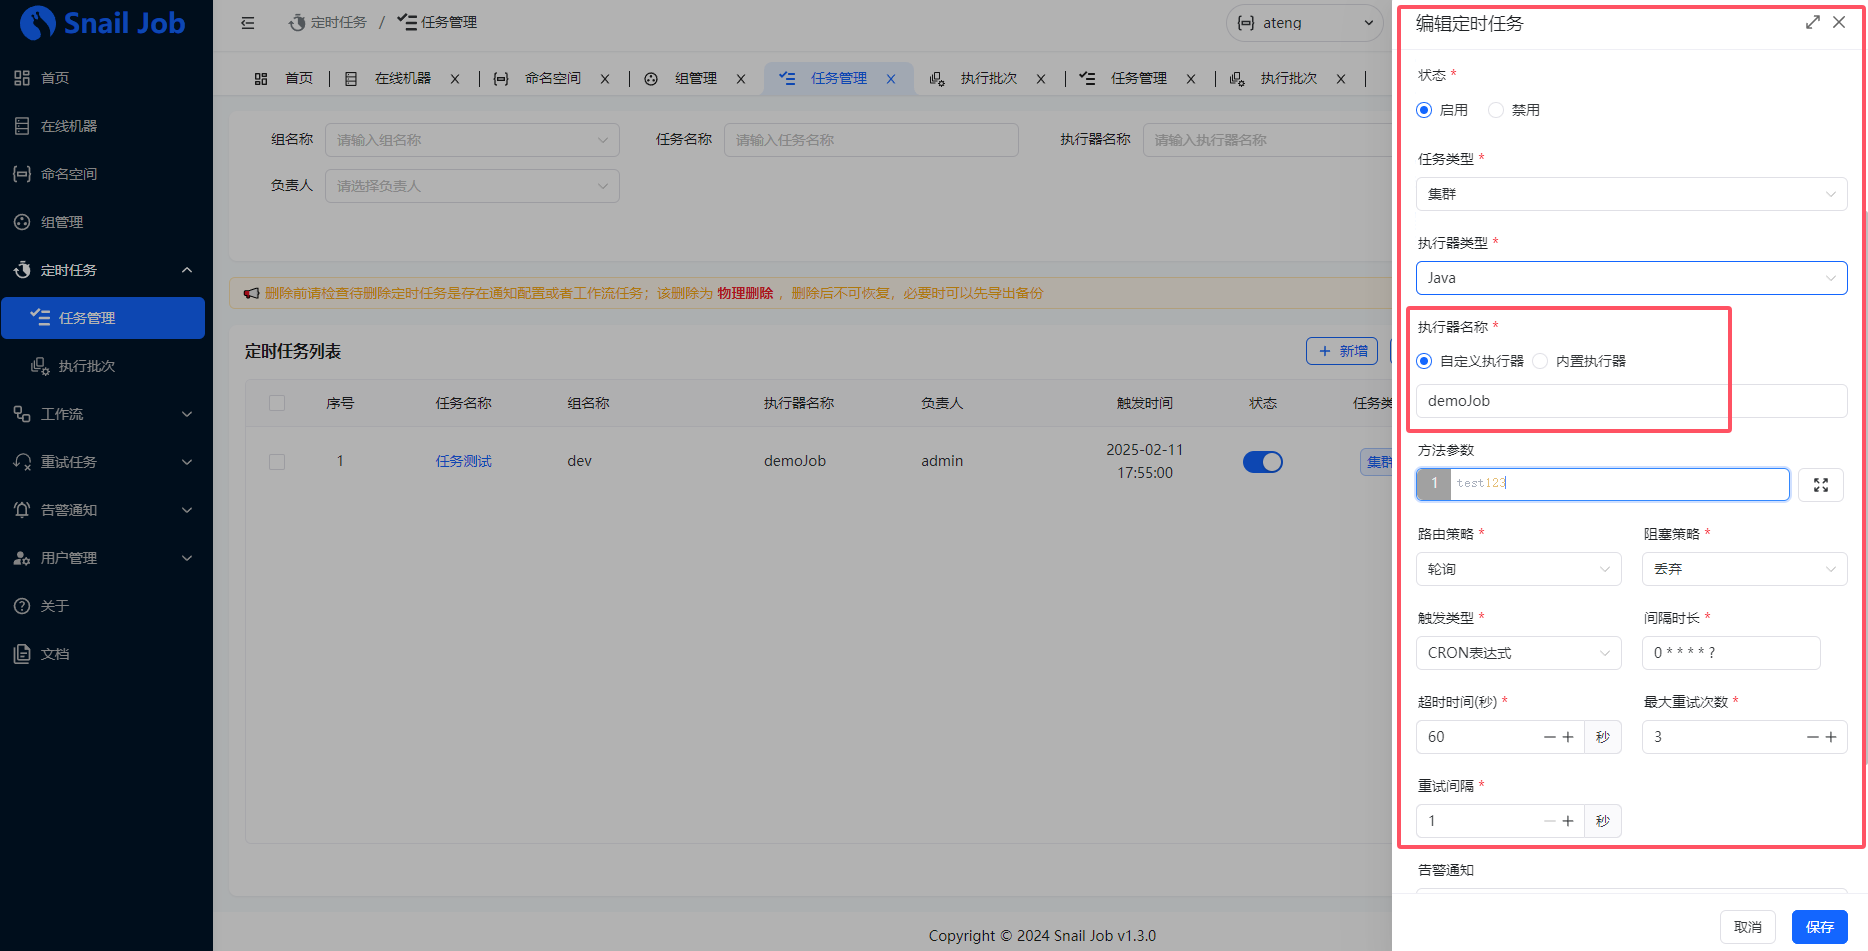1868x951 pixels.
Task: Click the fullscreen expand icon in drawer header
Action: [x=1812, y=22]
